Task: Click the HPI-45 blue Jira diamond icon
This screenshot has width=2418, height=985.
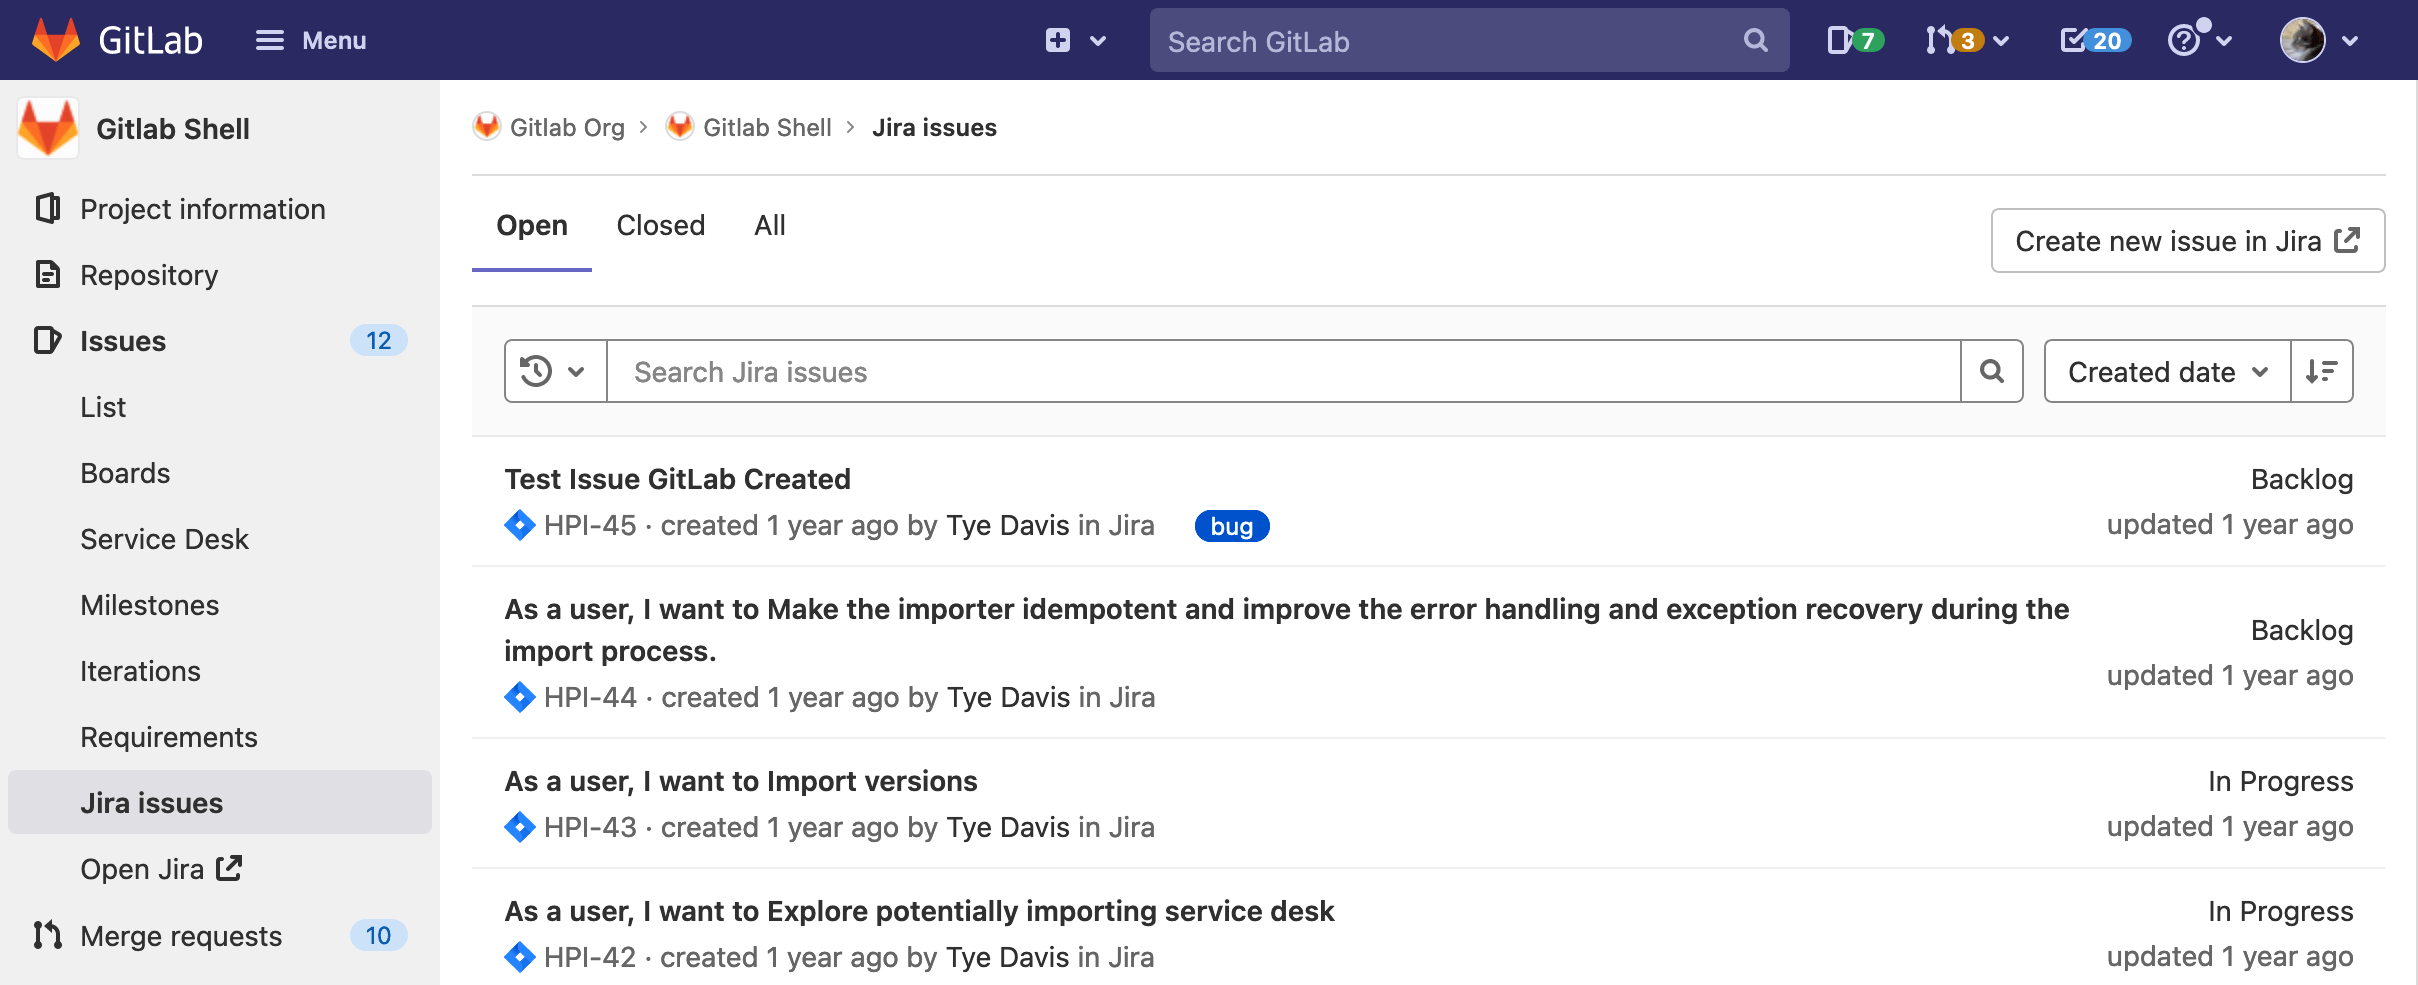Action: click(x=519, y=525)
